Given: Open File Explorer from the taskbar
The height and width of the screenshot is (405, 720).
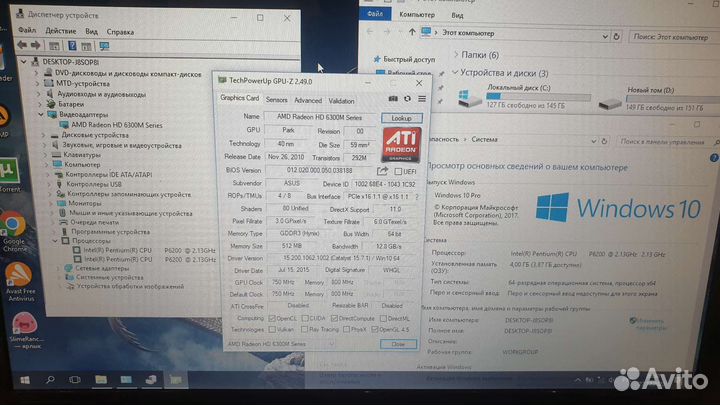Looking at the screenshot, I should coord(101,379).
